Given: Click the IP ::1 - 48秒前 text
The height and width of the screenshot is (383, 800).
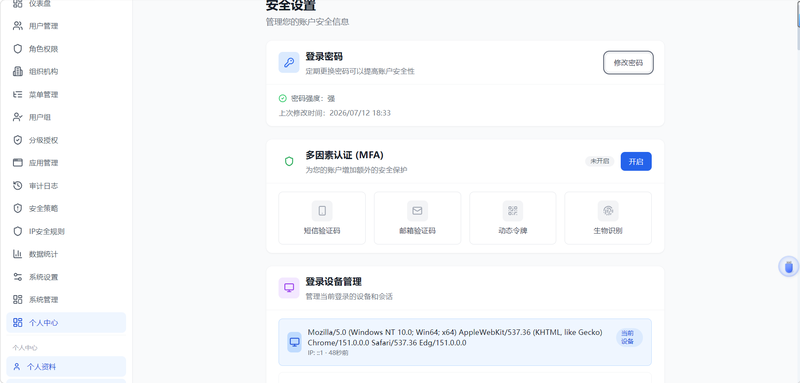Looking at the screenshot, I should click(x=328, y=353).
